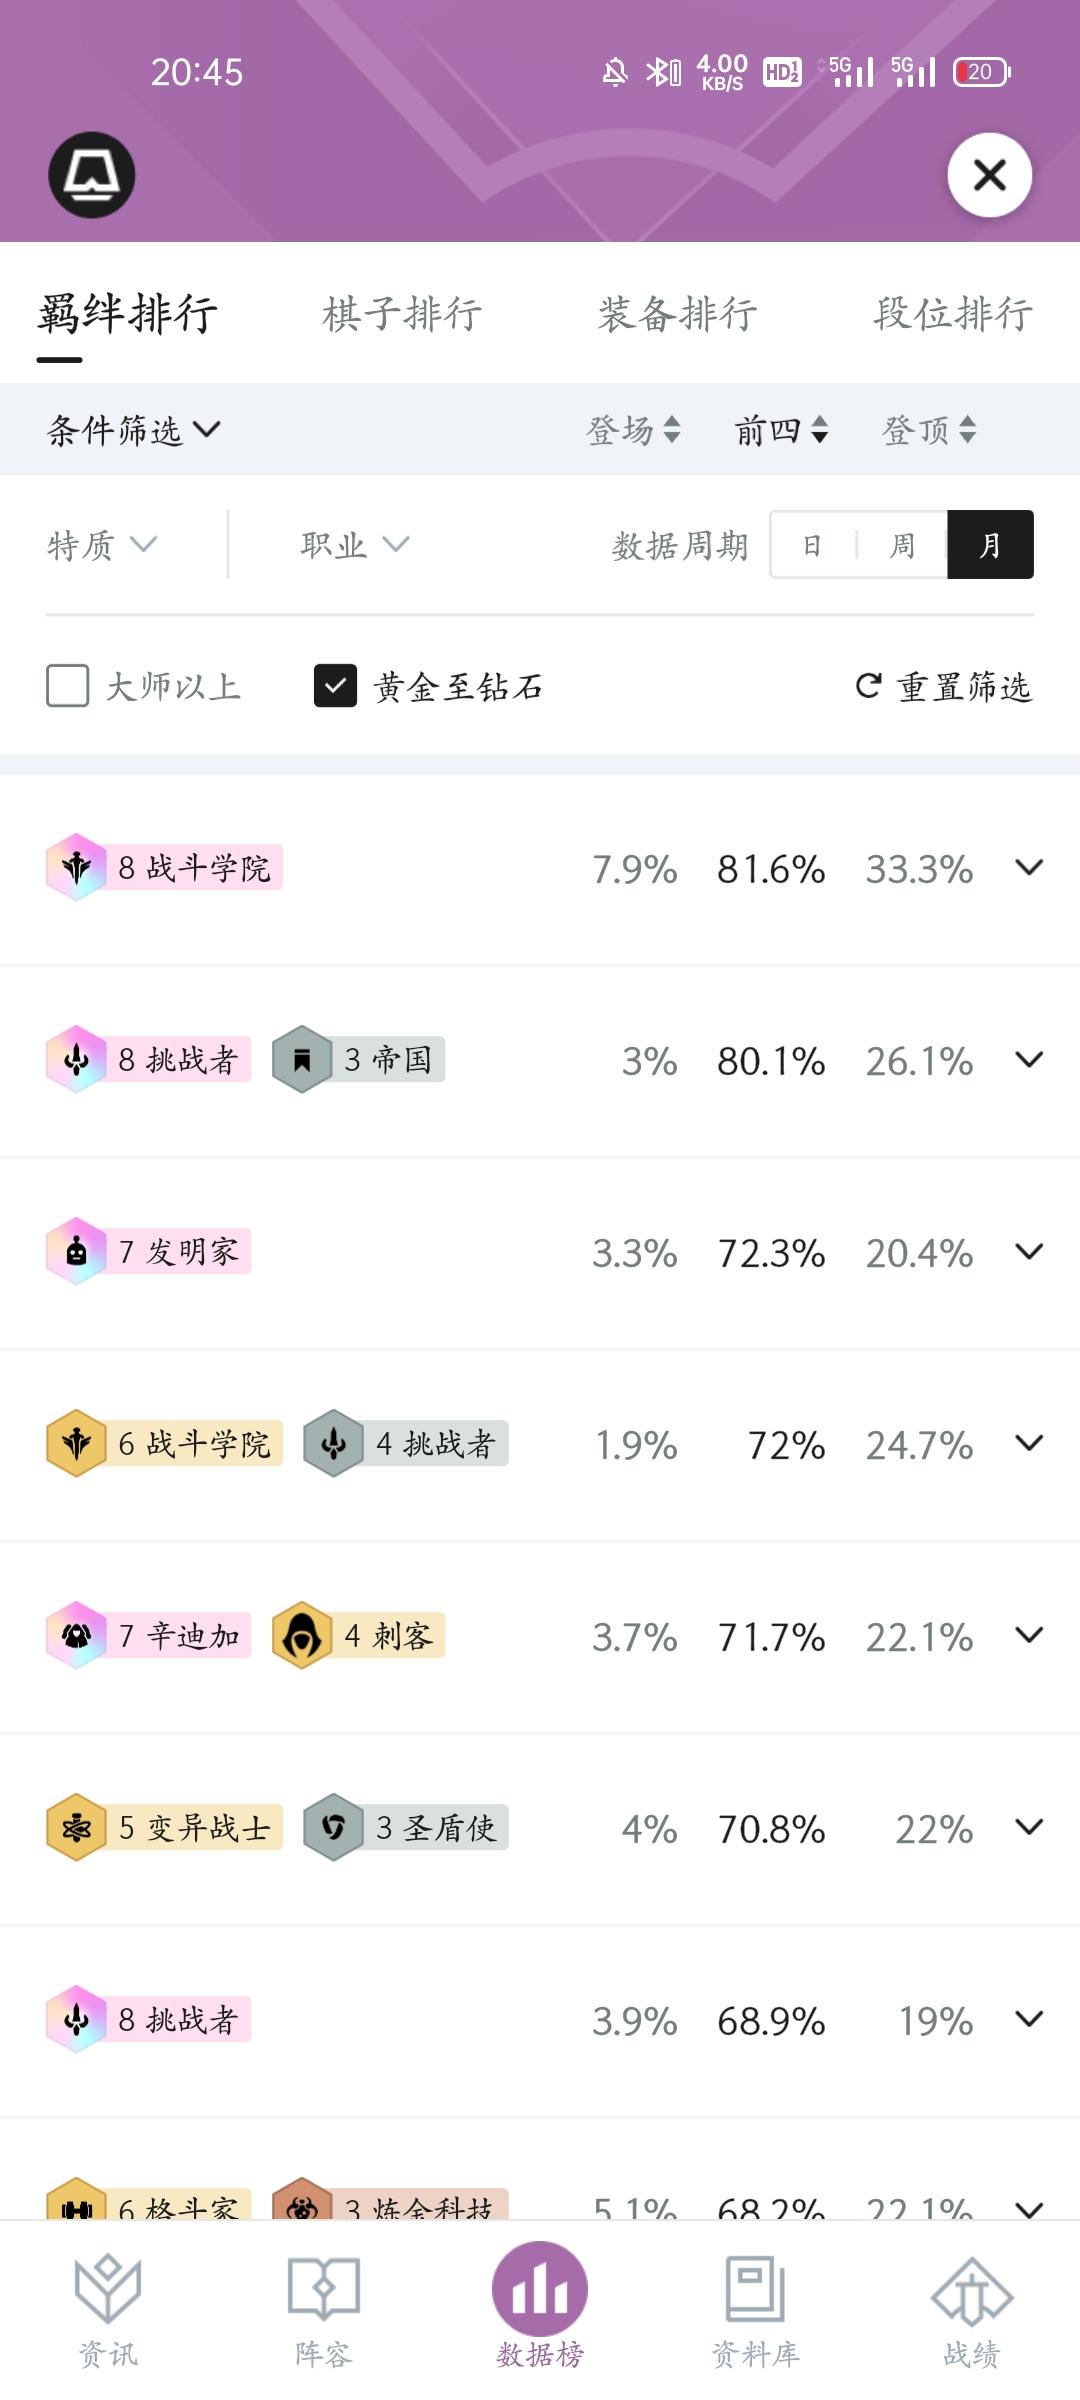Check the 大师以上 checkbox

click(68, 686)
